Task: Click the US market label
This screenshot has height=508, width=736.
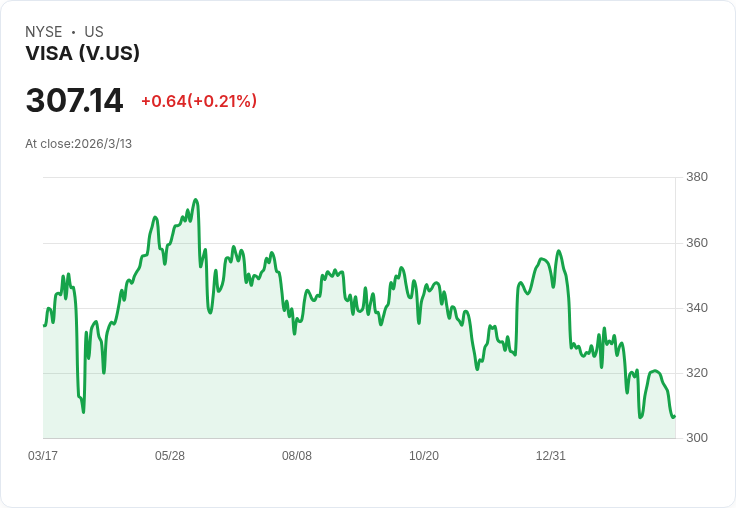Action: (x=94, y=32)
